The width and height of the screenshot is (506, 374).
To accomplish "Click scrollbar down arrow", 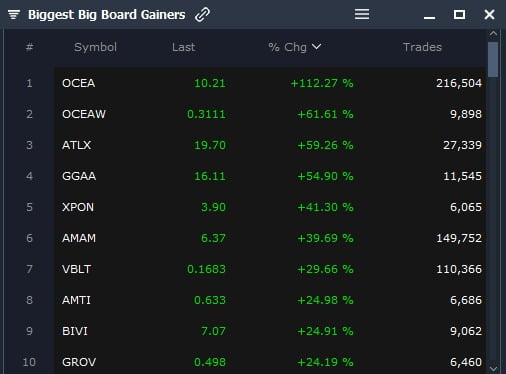I will (493, 369).
